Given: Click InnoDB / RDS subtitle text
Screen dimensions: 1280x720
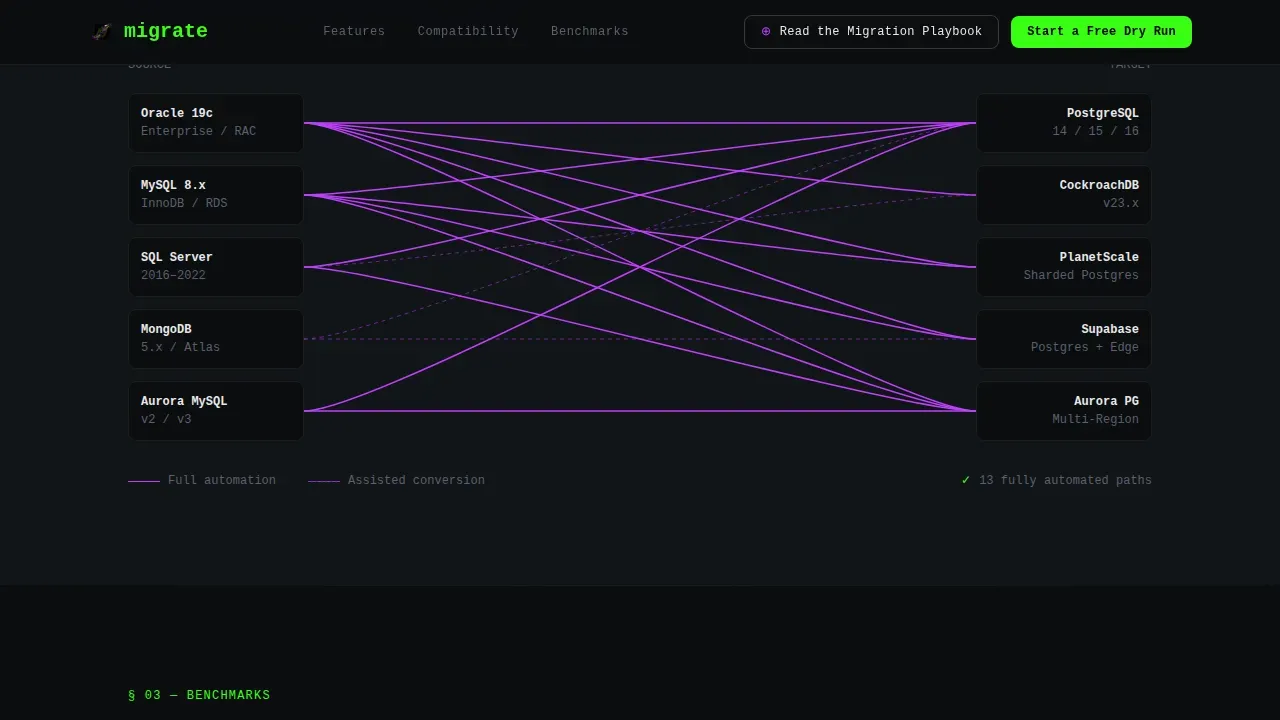Looking at the screenshot, I should point(184,203).
